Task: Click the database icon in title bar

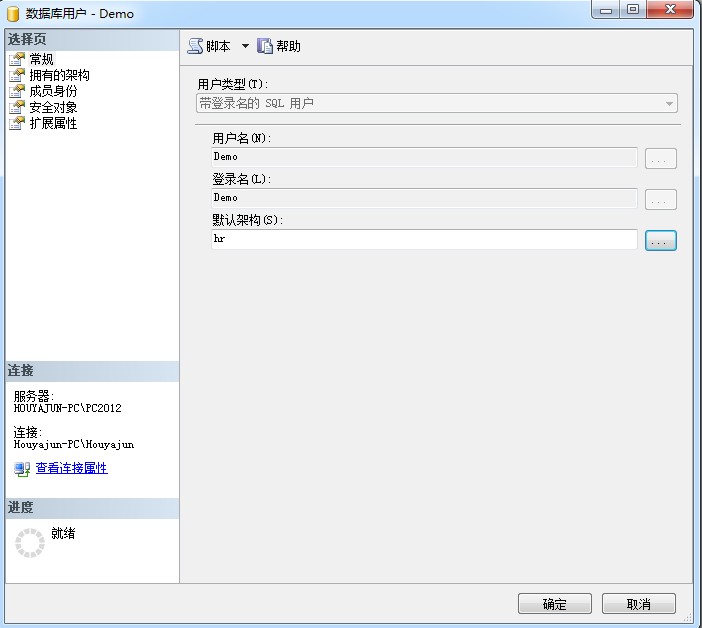Action: point(14,14)
